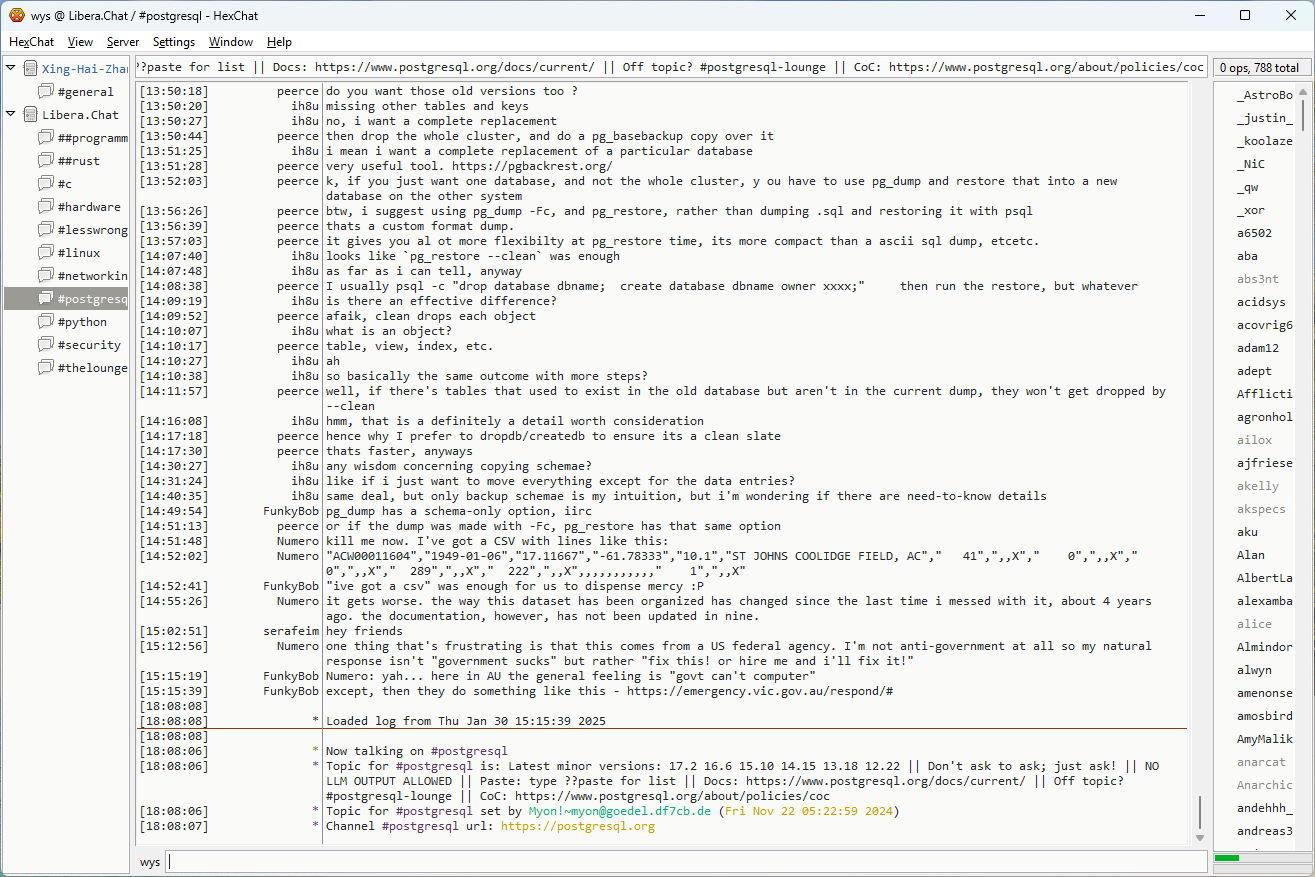
Task: Open the Help menu
Action: (x=279, y=42)
